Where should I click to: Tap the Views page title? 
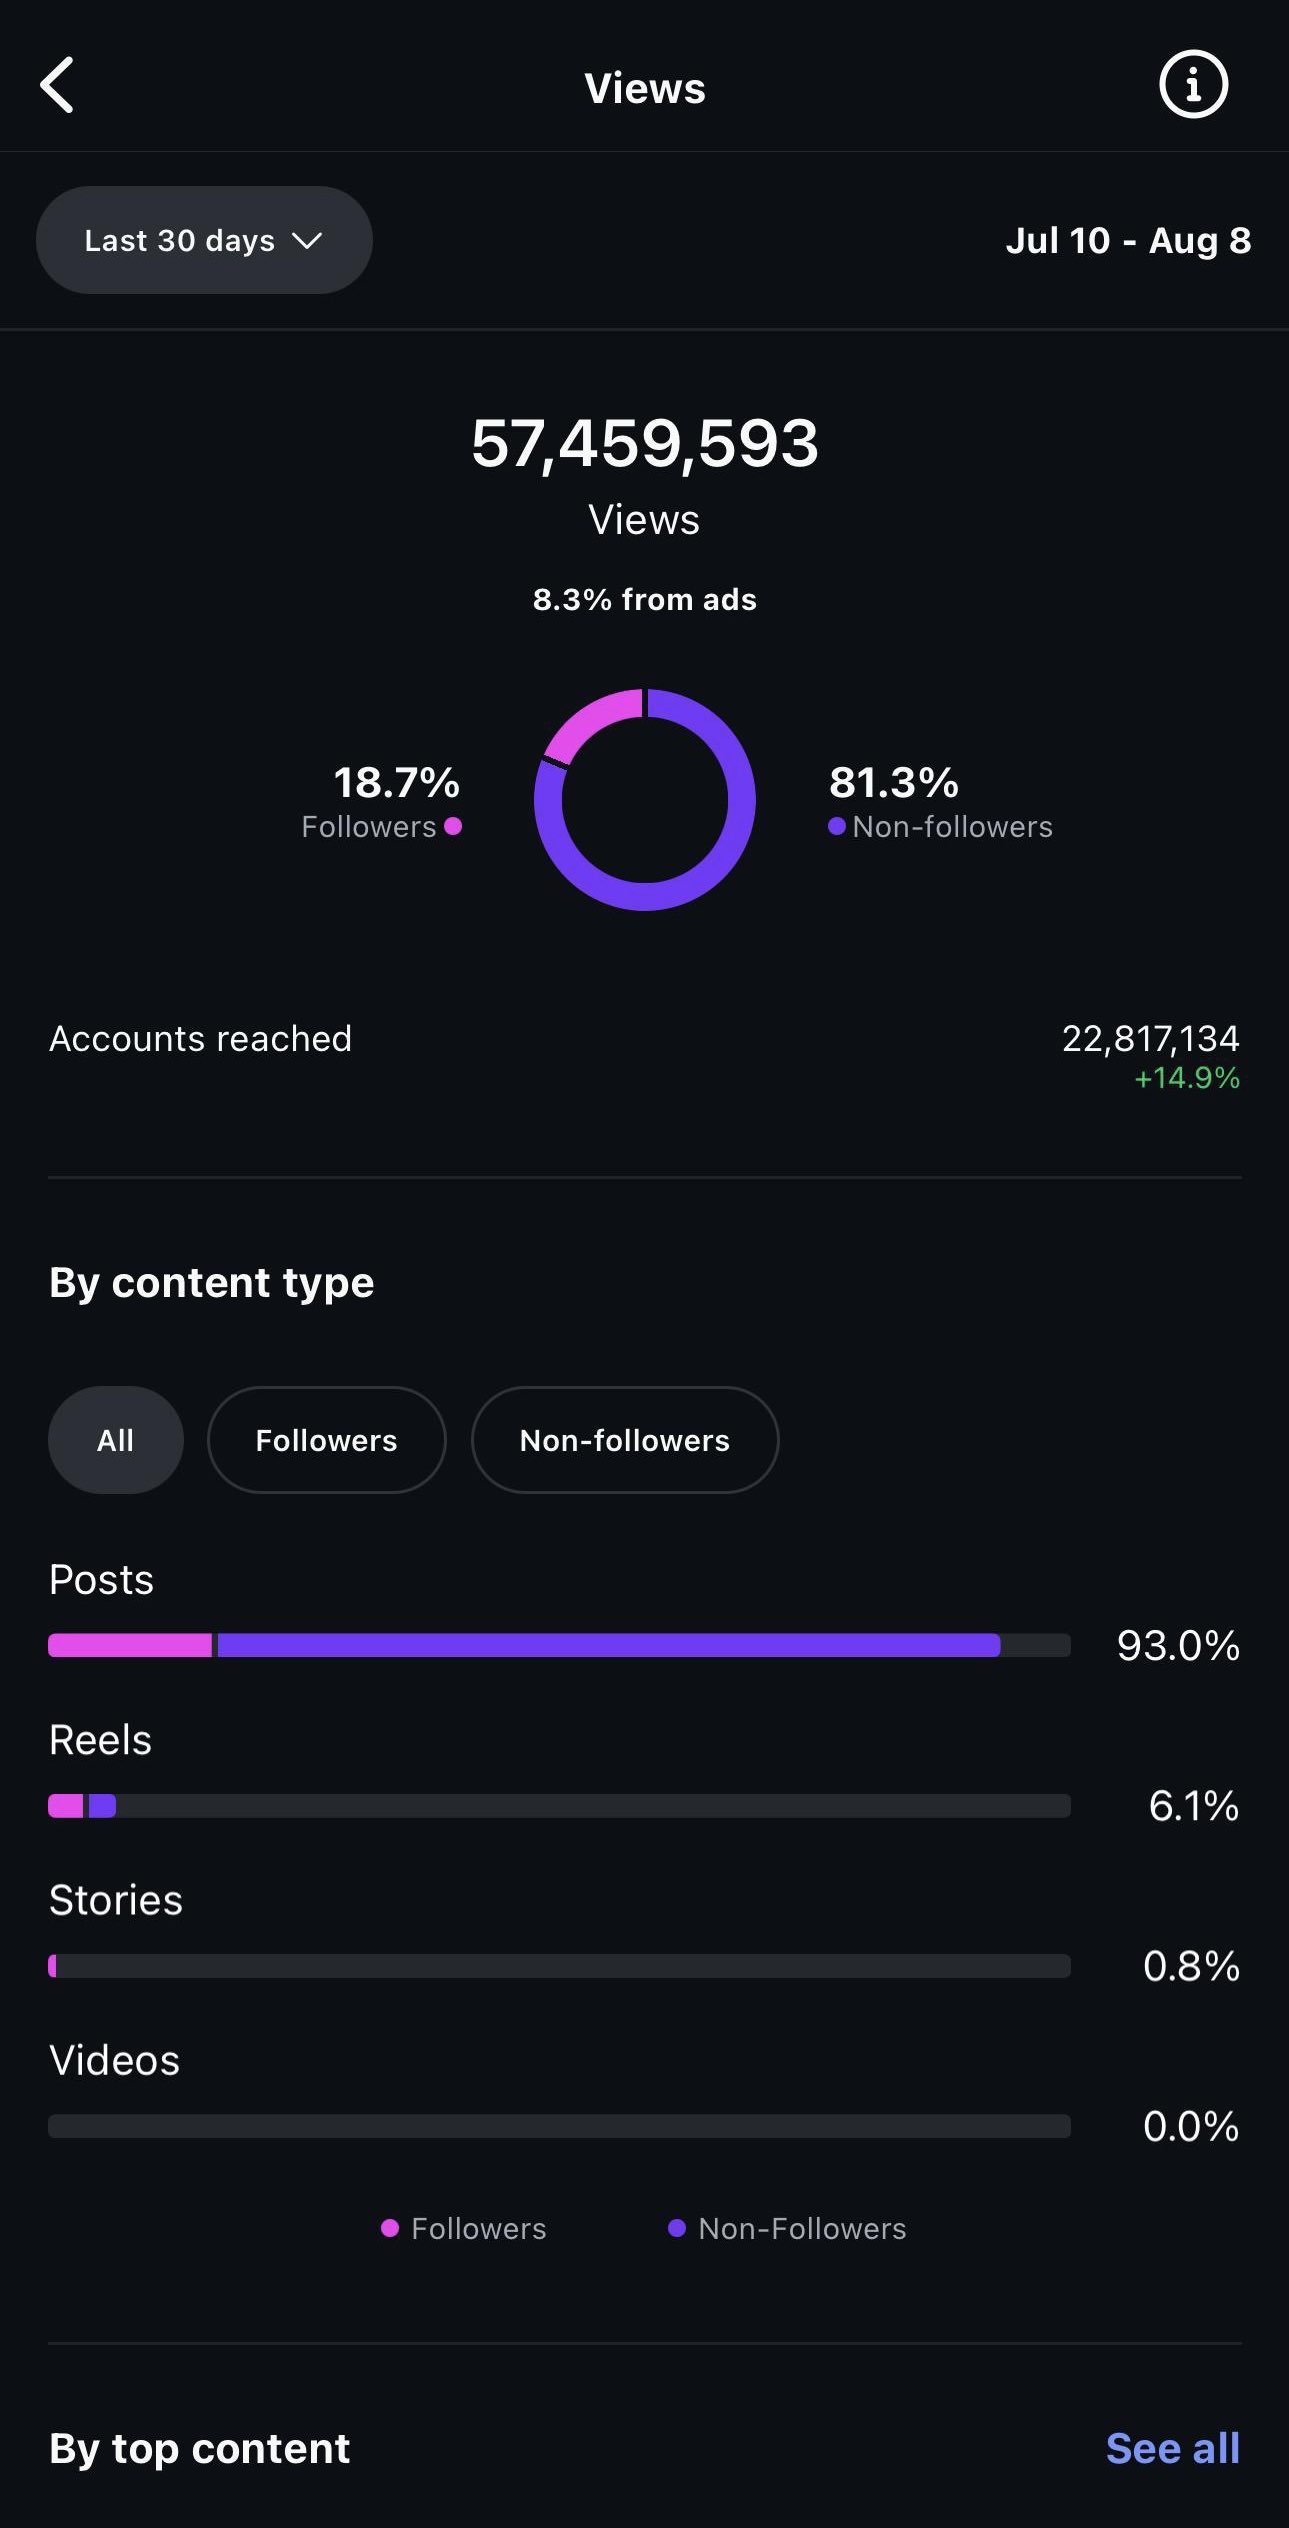tap(644, 88)
